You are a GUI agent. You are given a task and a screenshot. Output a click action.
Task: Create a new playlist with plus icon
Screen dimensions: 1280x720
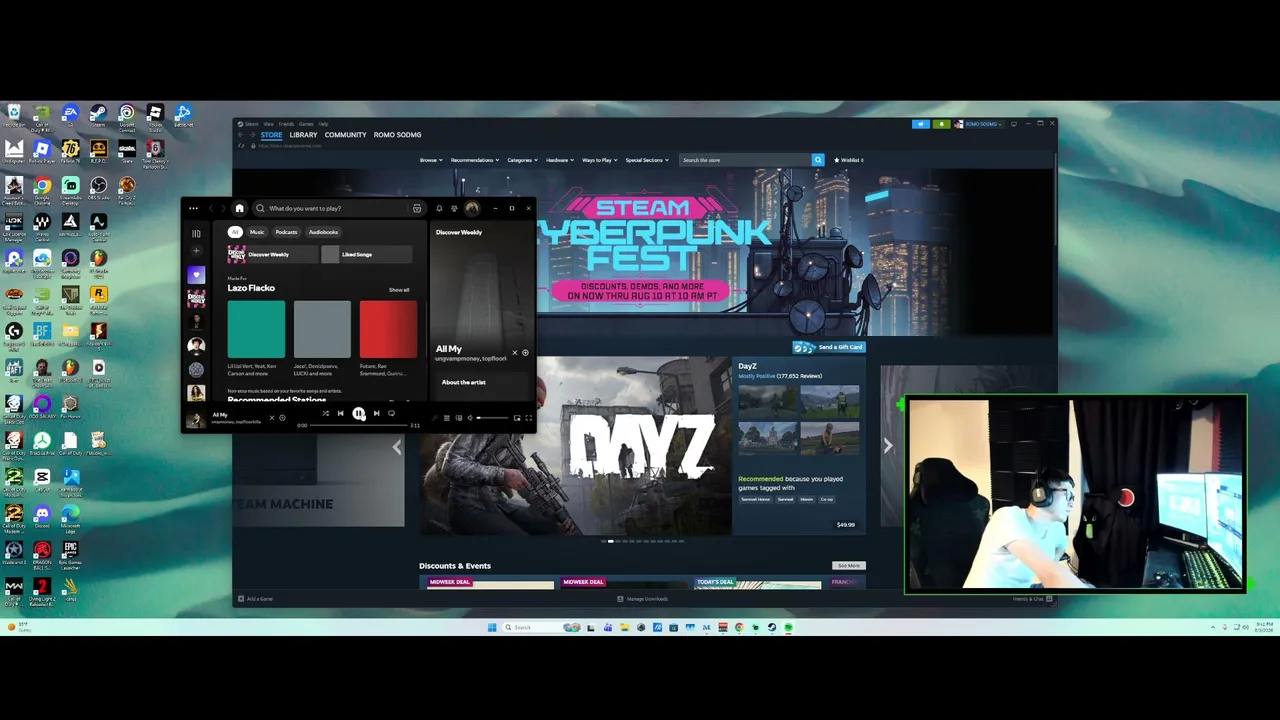196,251
